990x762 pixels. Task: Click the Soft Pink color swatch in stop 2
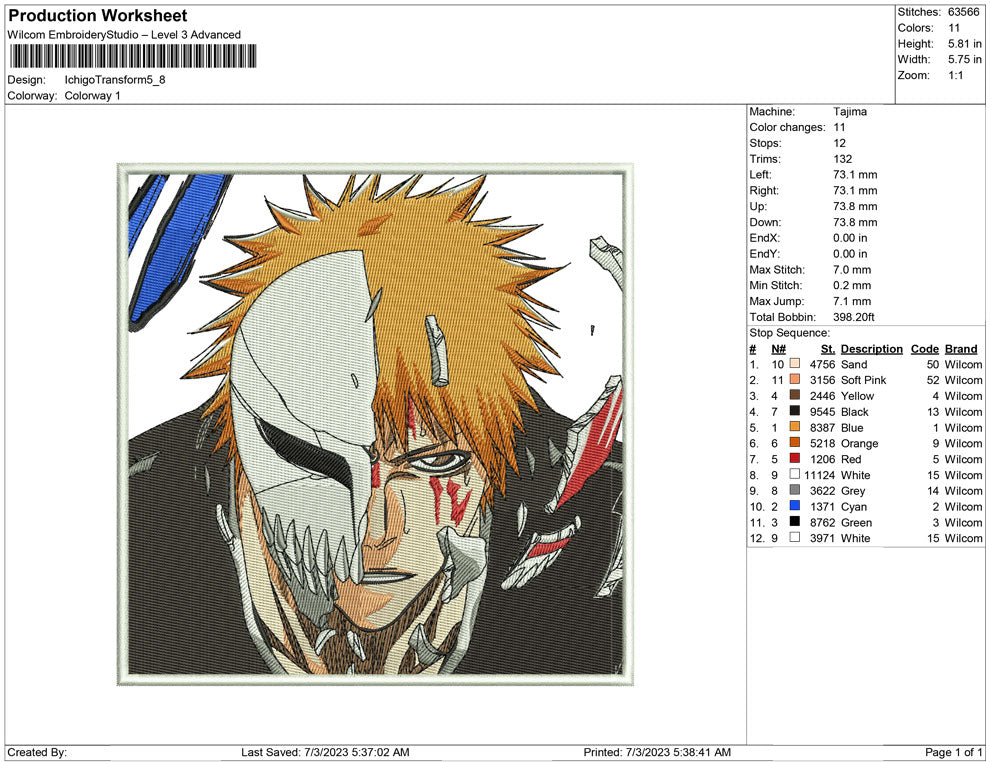(x=794, y=380)
